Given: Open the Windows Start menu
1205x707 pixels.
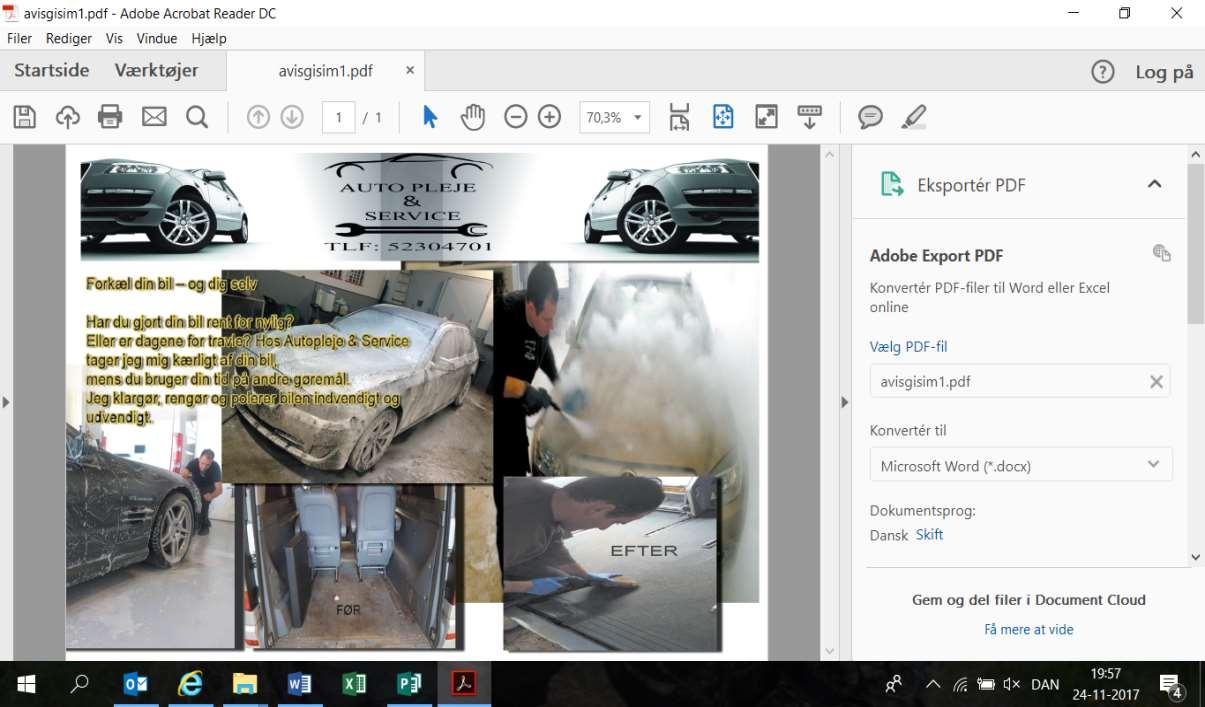Looking at the screenshot, I should pos(27,684).
